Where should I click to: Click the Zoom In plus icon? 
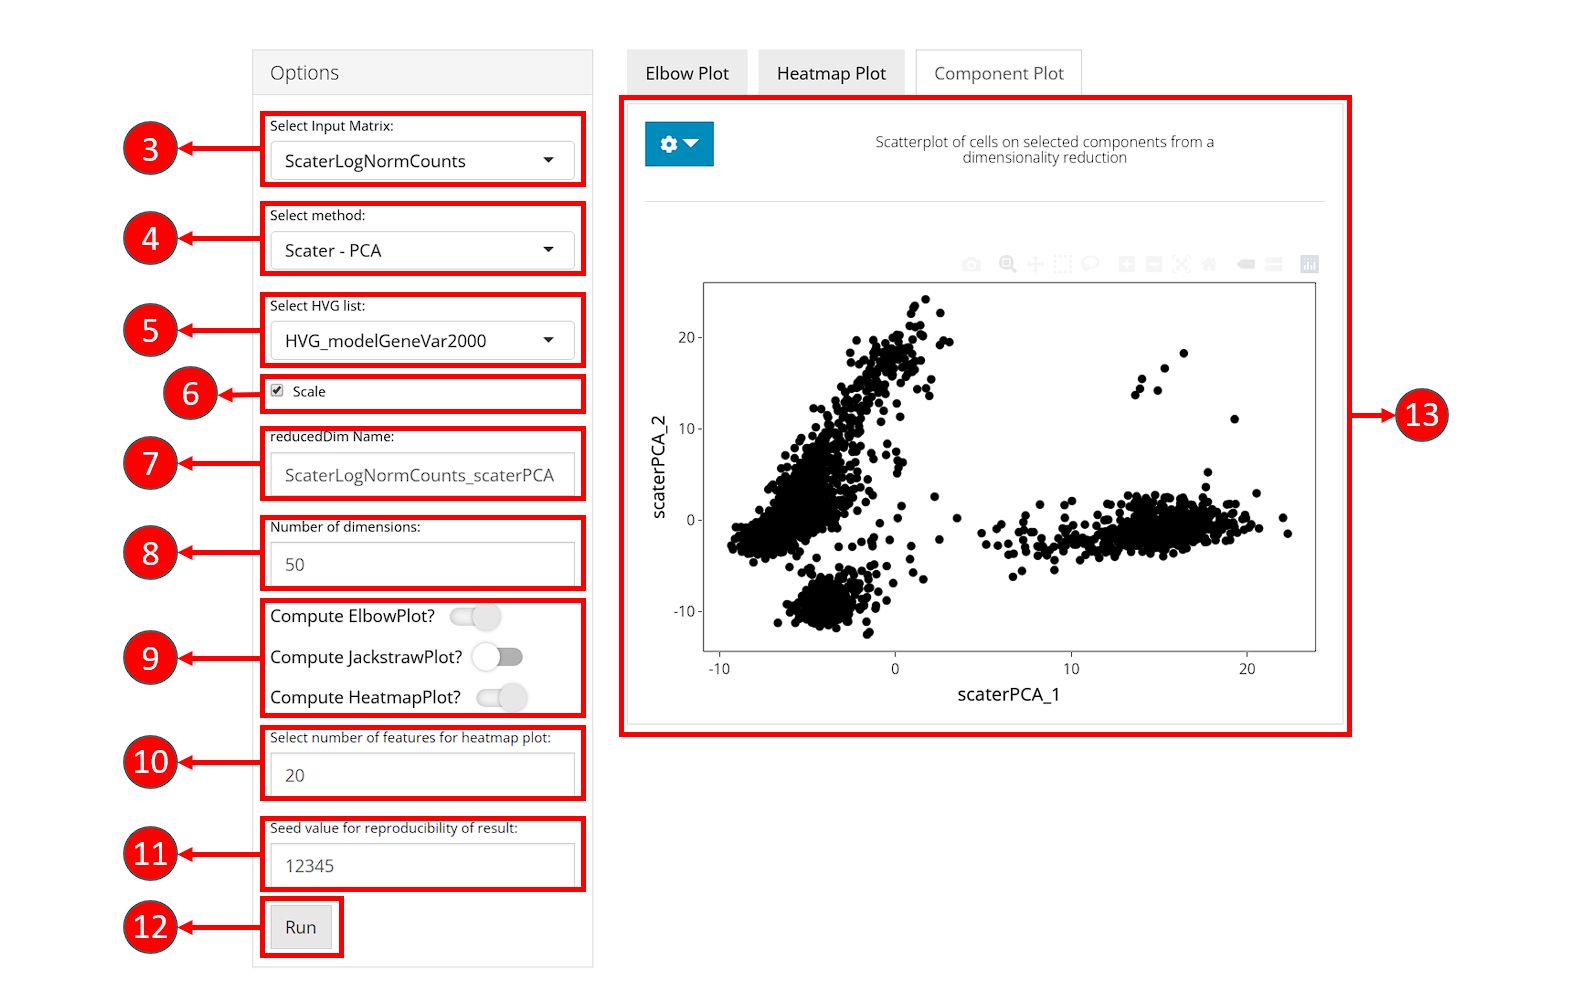tap(1127, 264)
